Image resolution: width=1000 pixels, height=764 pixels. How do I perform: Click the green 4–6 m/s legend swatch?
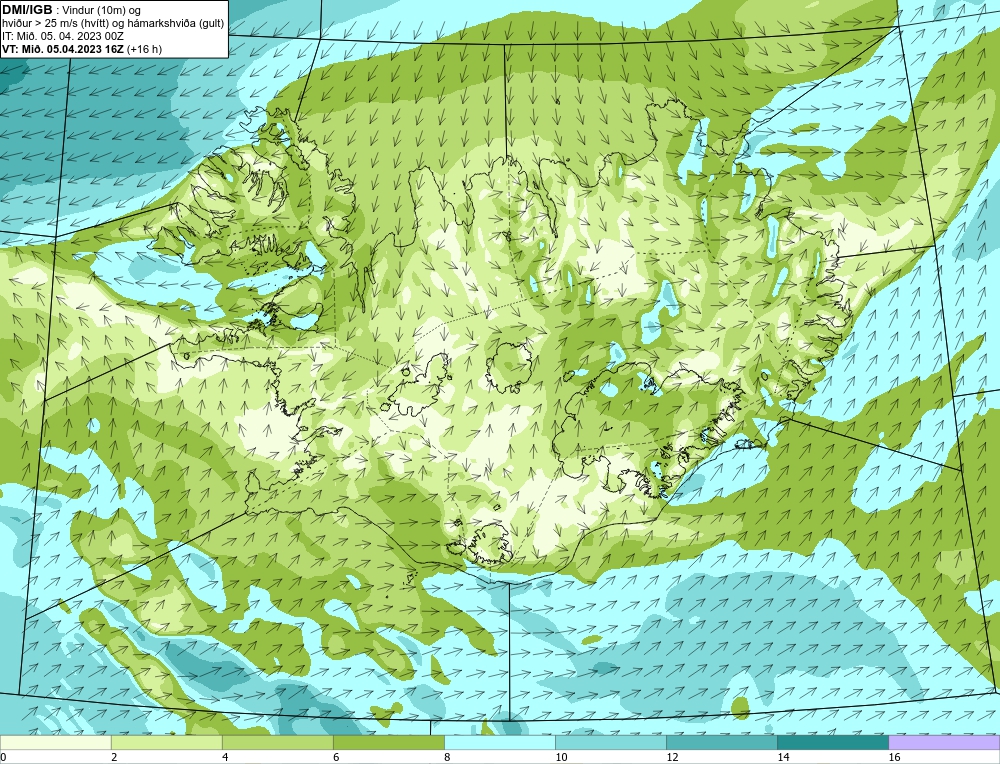pos(277,742)
